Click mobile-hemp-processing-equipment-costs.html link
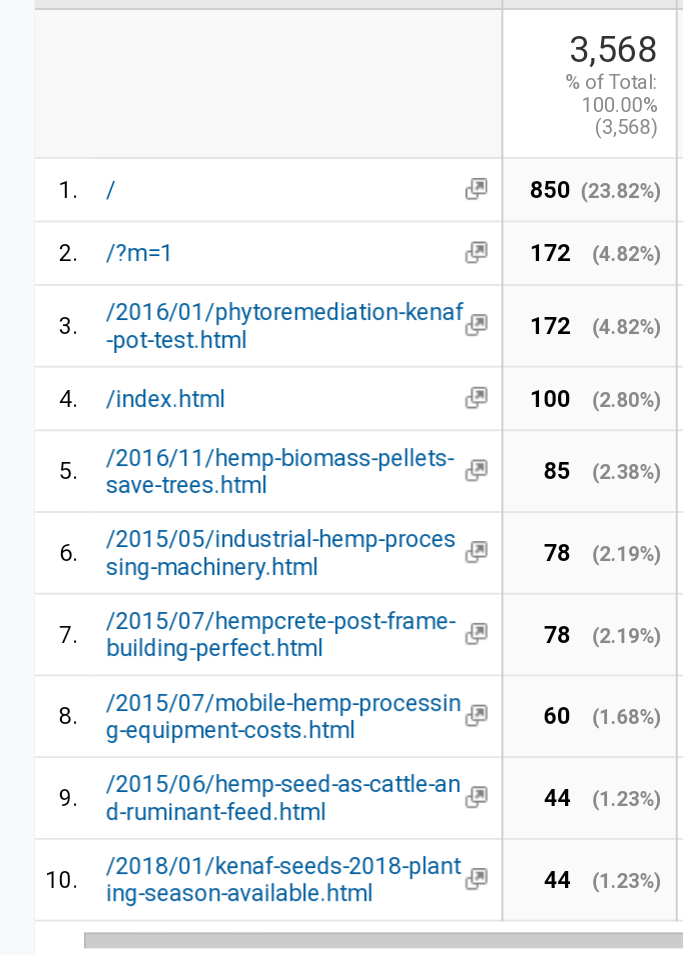 (283, 716)
